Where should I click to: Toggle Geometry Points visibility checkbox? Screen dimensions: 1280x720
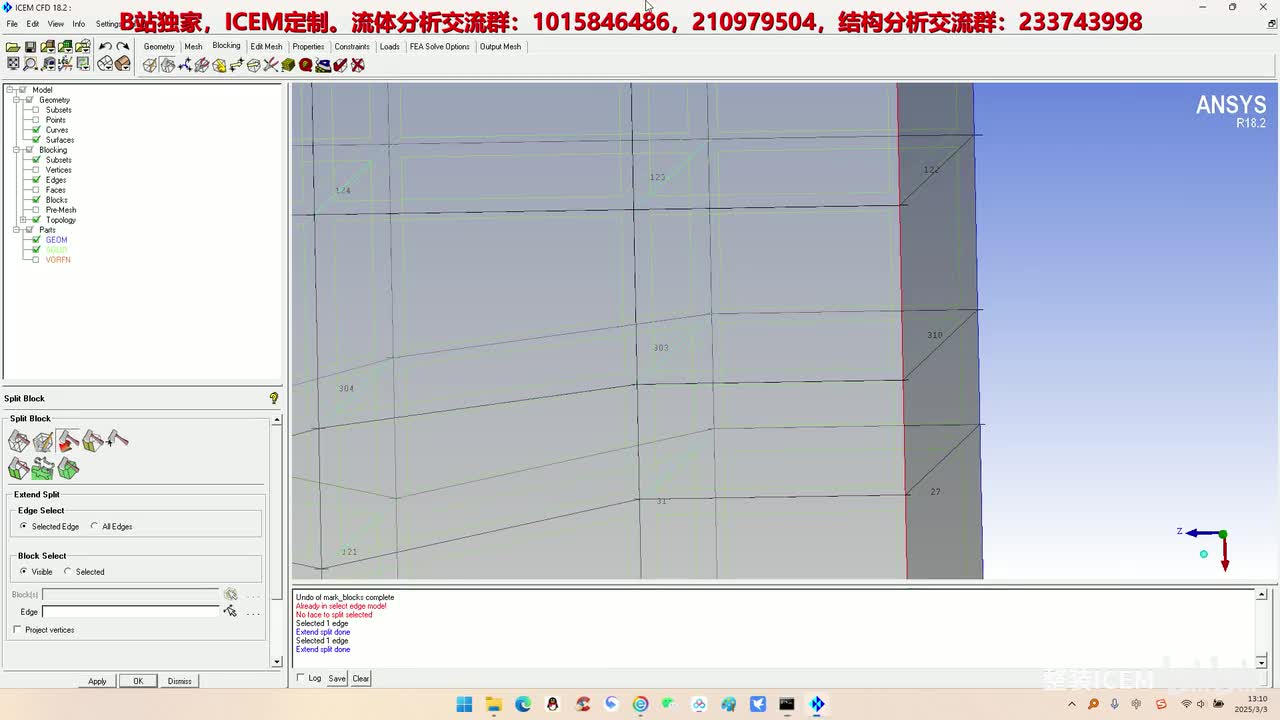point(37,120)
